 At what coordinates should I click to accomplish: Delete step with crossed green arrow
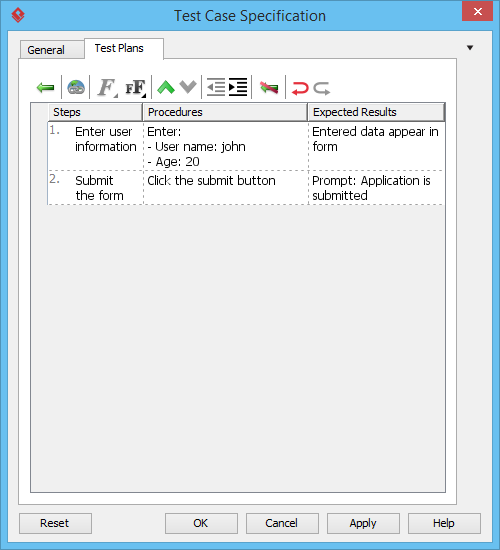(269, 87)
